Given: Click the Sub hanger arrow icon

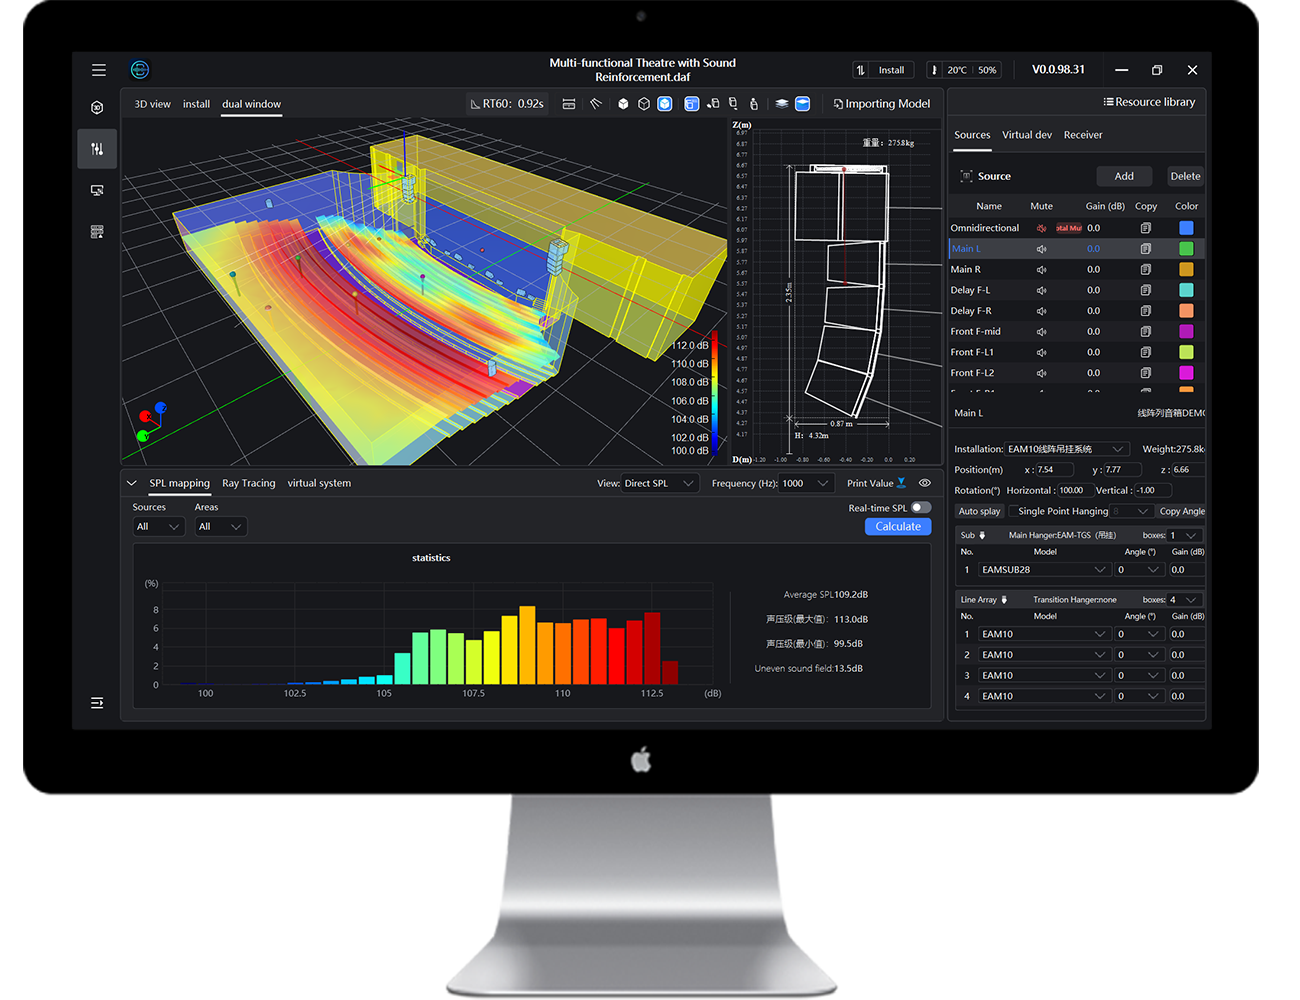Looking at the screenshot, I should pyautogui.click(x=982, y=535).
